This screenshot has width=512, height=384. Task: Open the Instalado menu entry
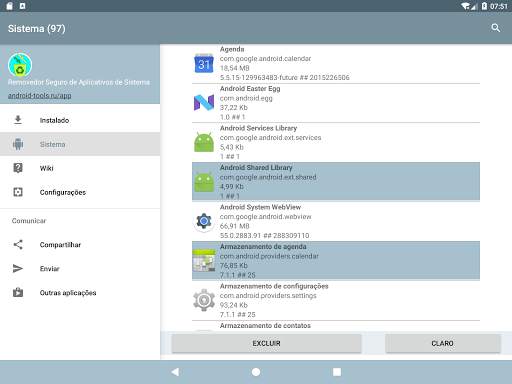point(80,120)
